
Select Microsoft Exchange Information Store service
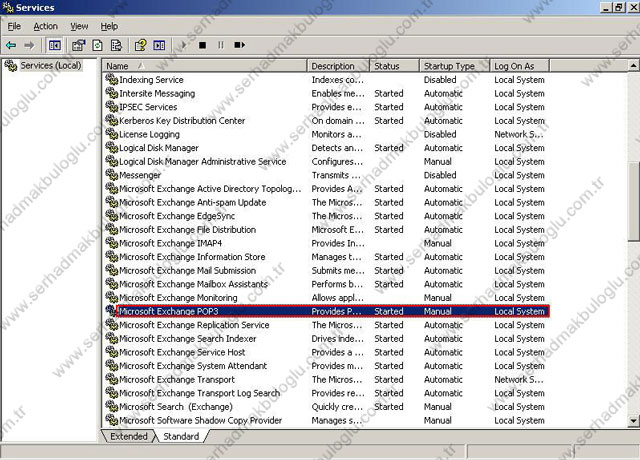point(192,257)
